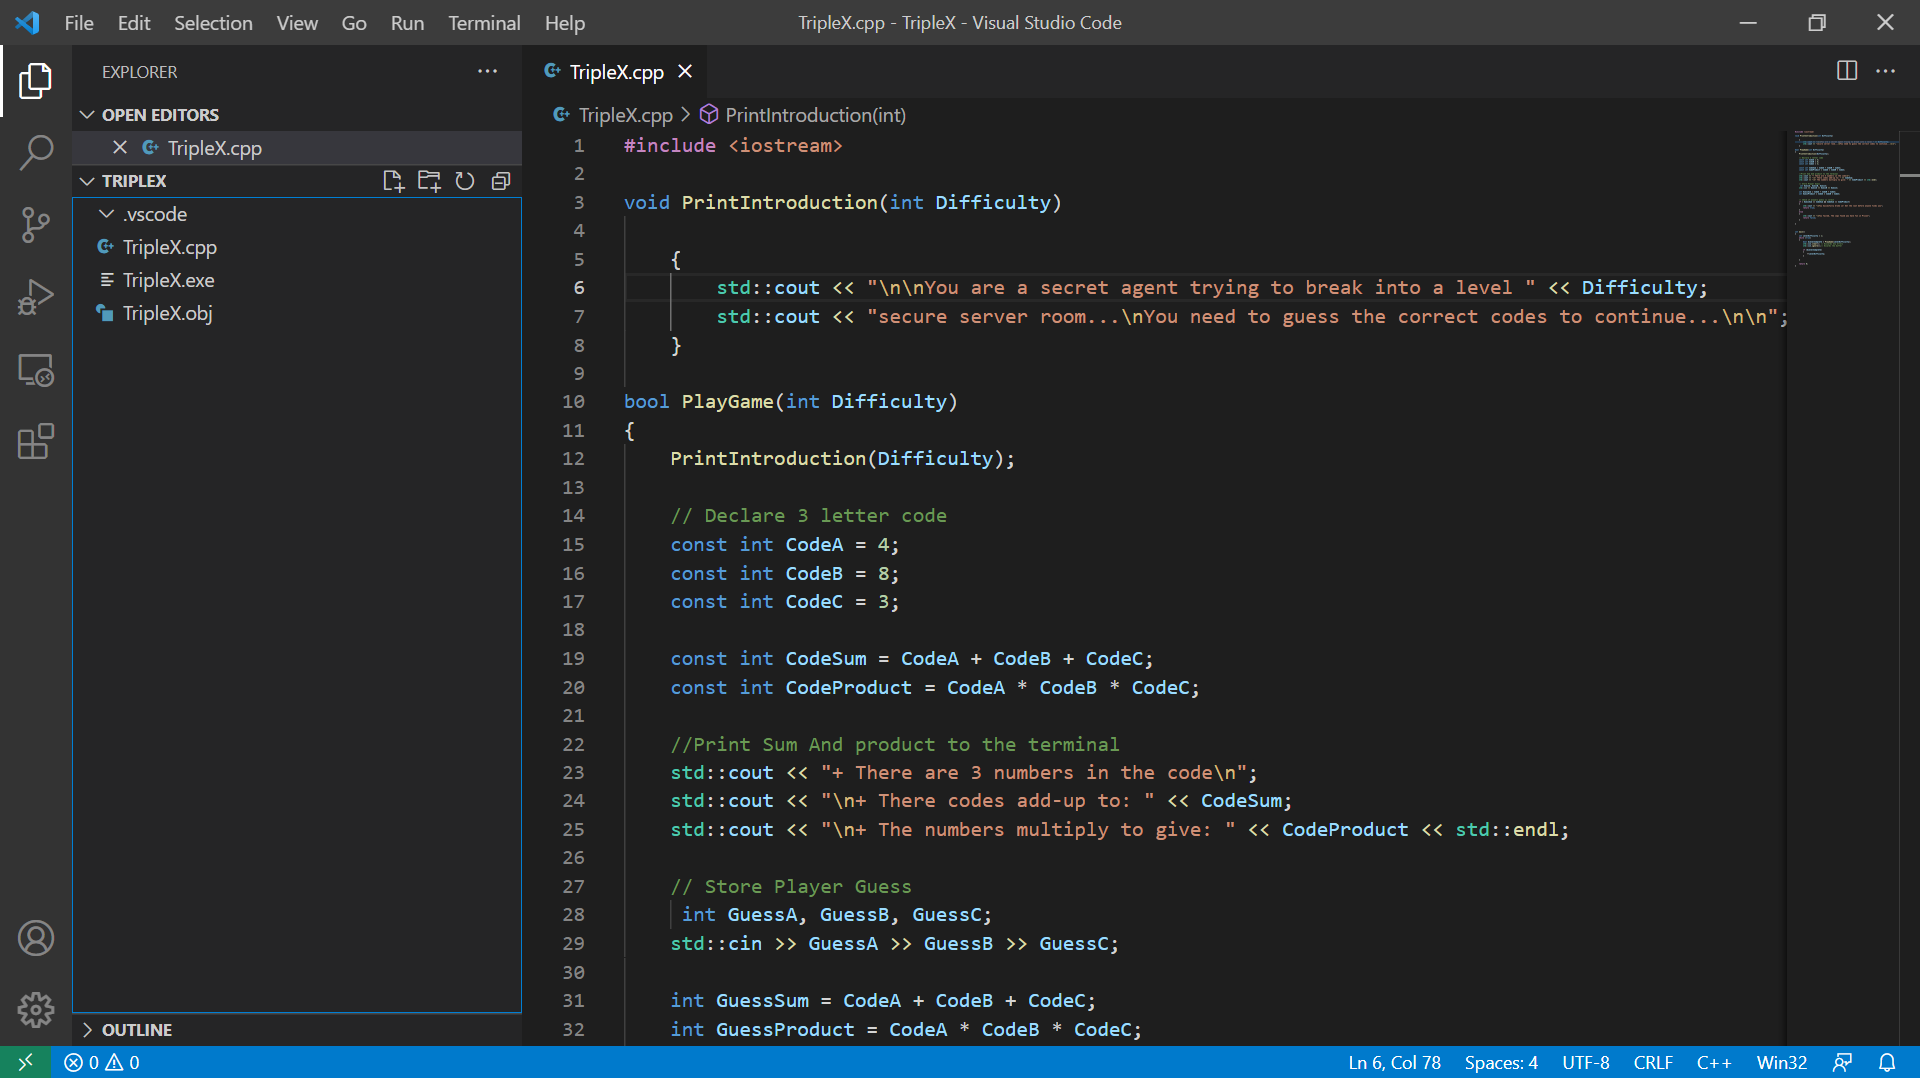The height and width of the screenshot is (1078, 1920).
Task: Change CRLF line ending in status bar
Action: tap(1652, 1062)
